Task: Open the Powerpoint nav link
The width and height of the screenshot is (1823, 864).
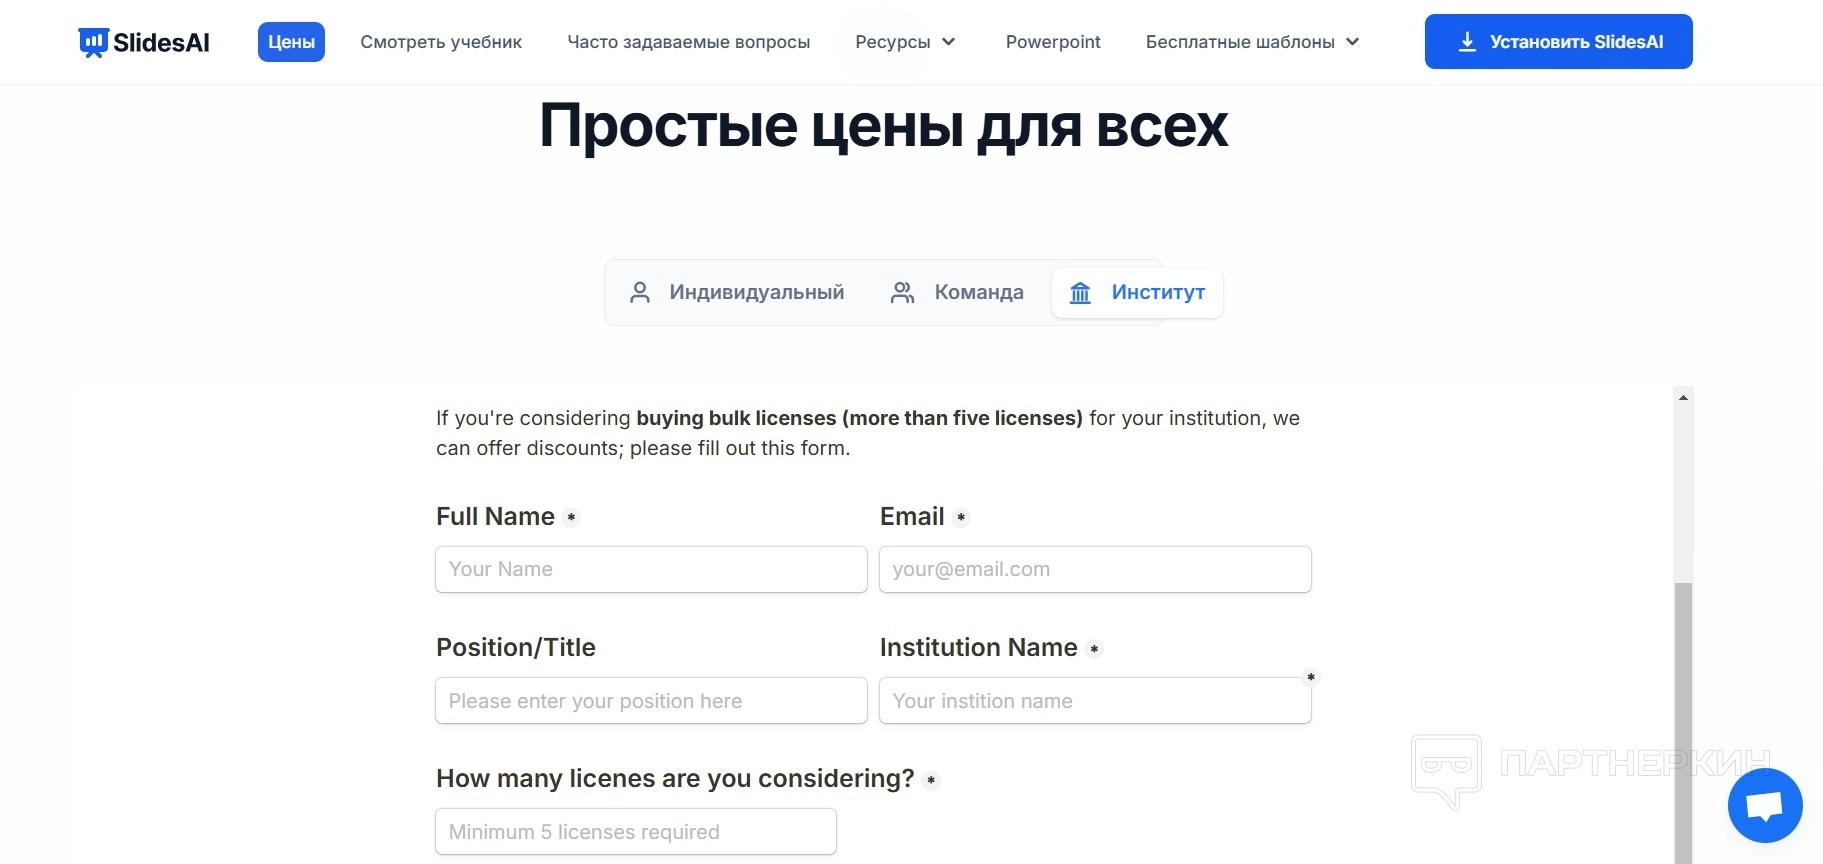Action: coord(1053,42)
